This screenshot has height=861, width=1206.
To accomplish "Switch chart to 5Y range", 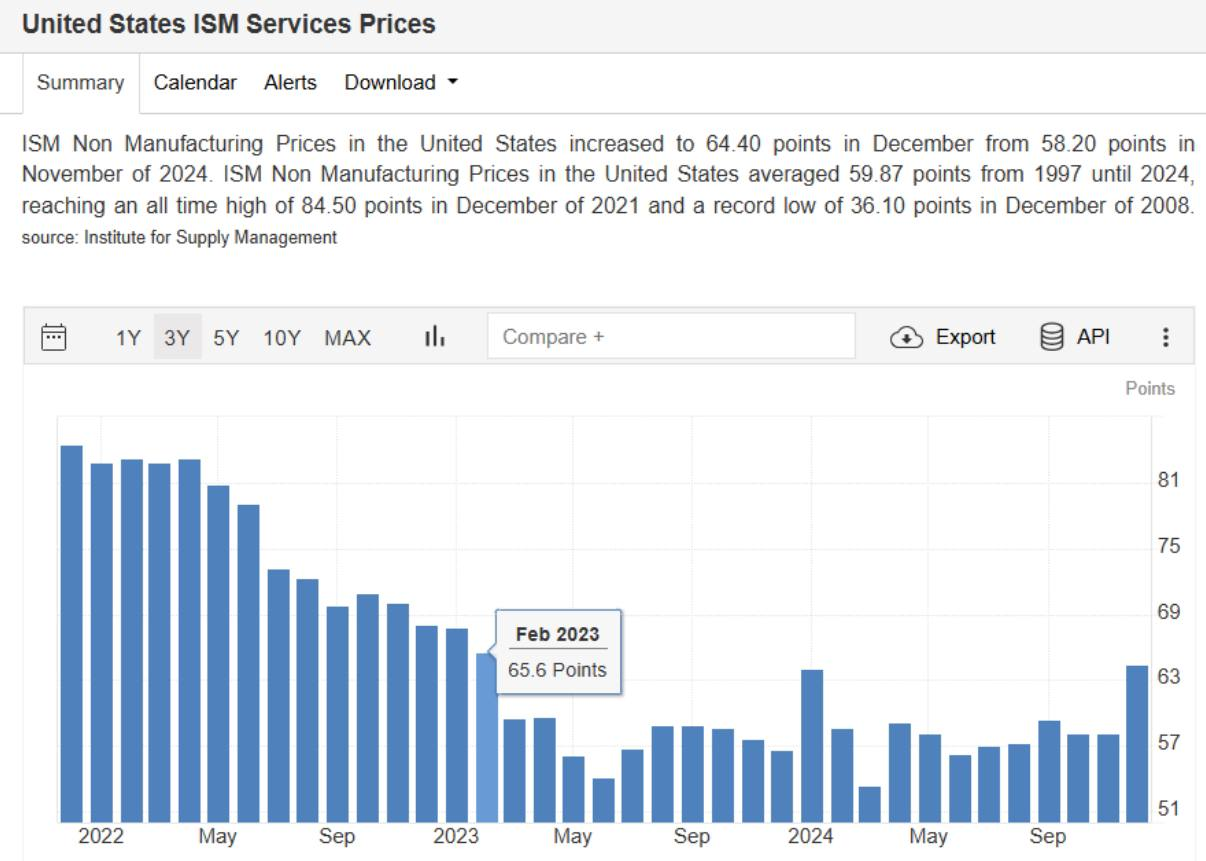I will 226,338.
